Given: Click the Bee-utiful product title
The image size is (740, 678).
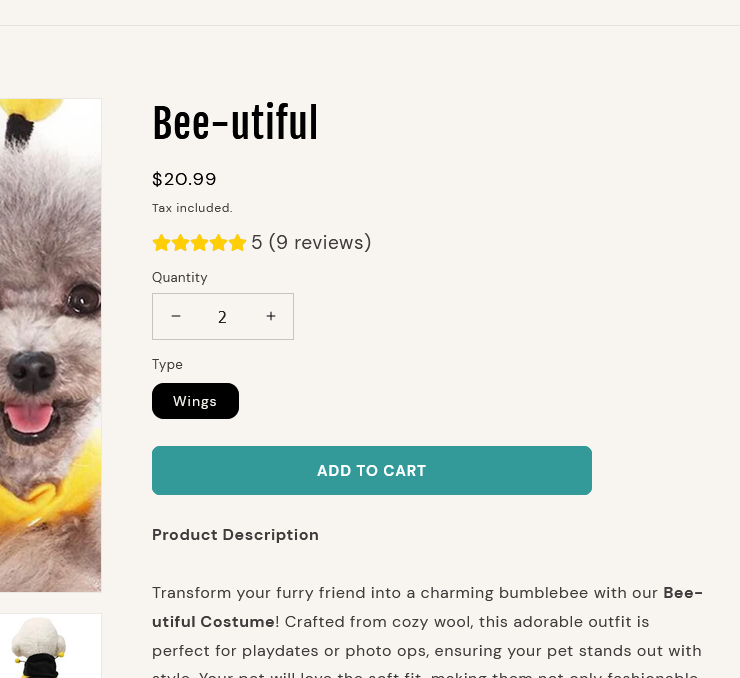Looking at the screenshot, I should pyautogui.click(x=235, y=124).
